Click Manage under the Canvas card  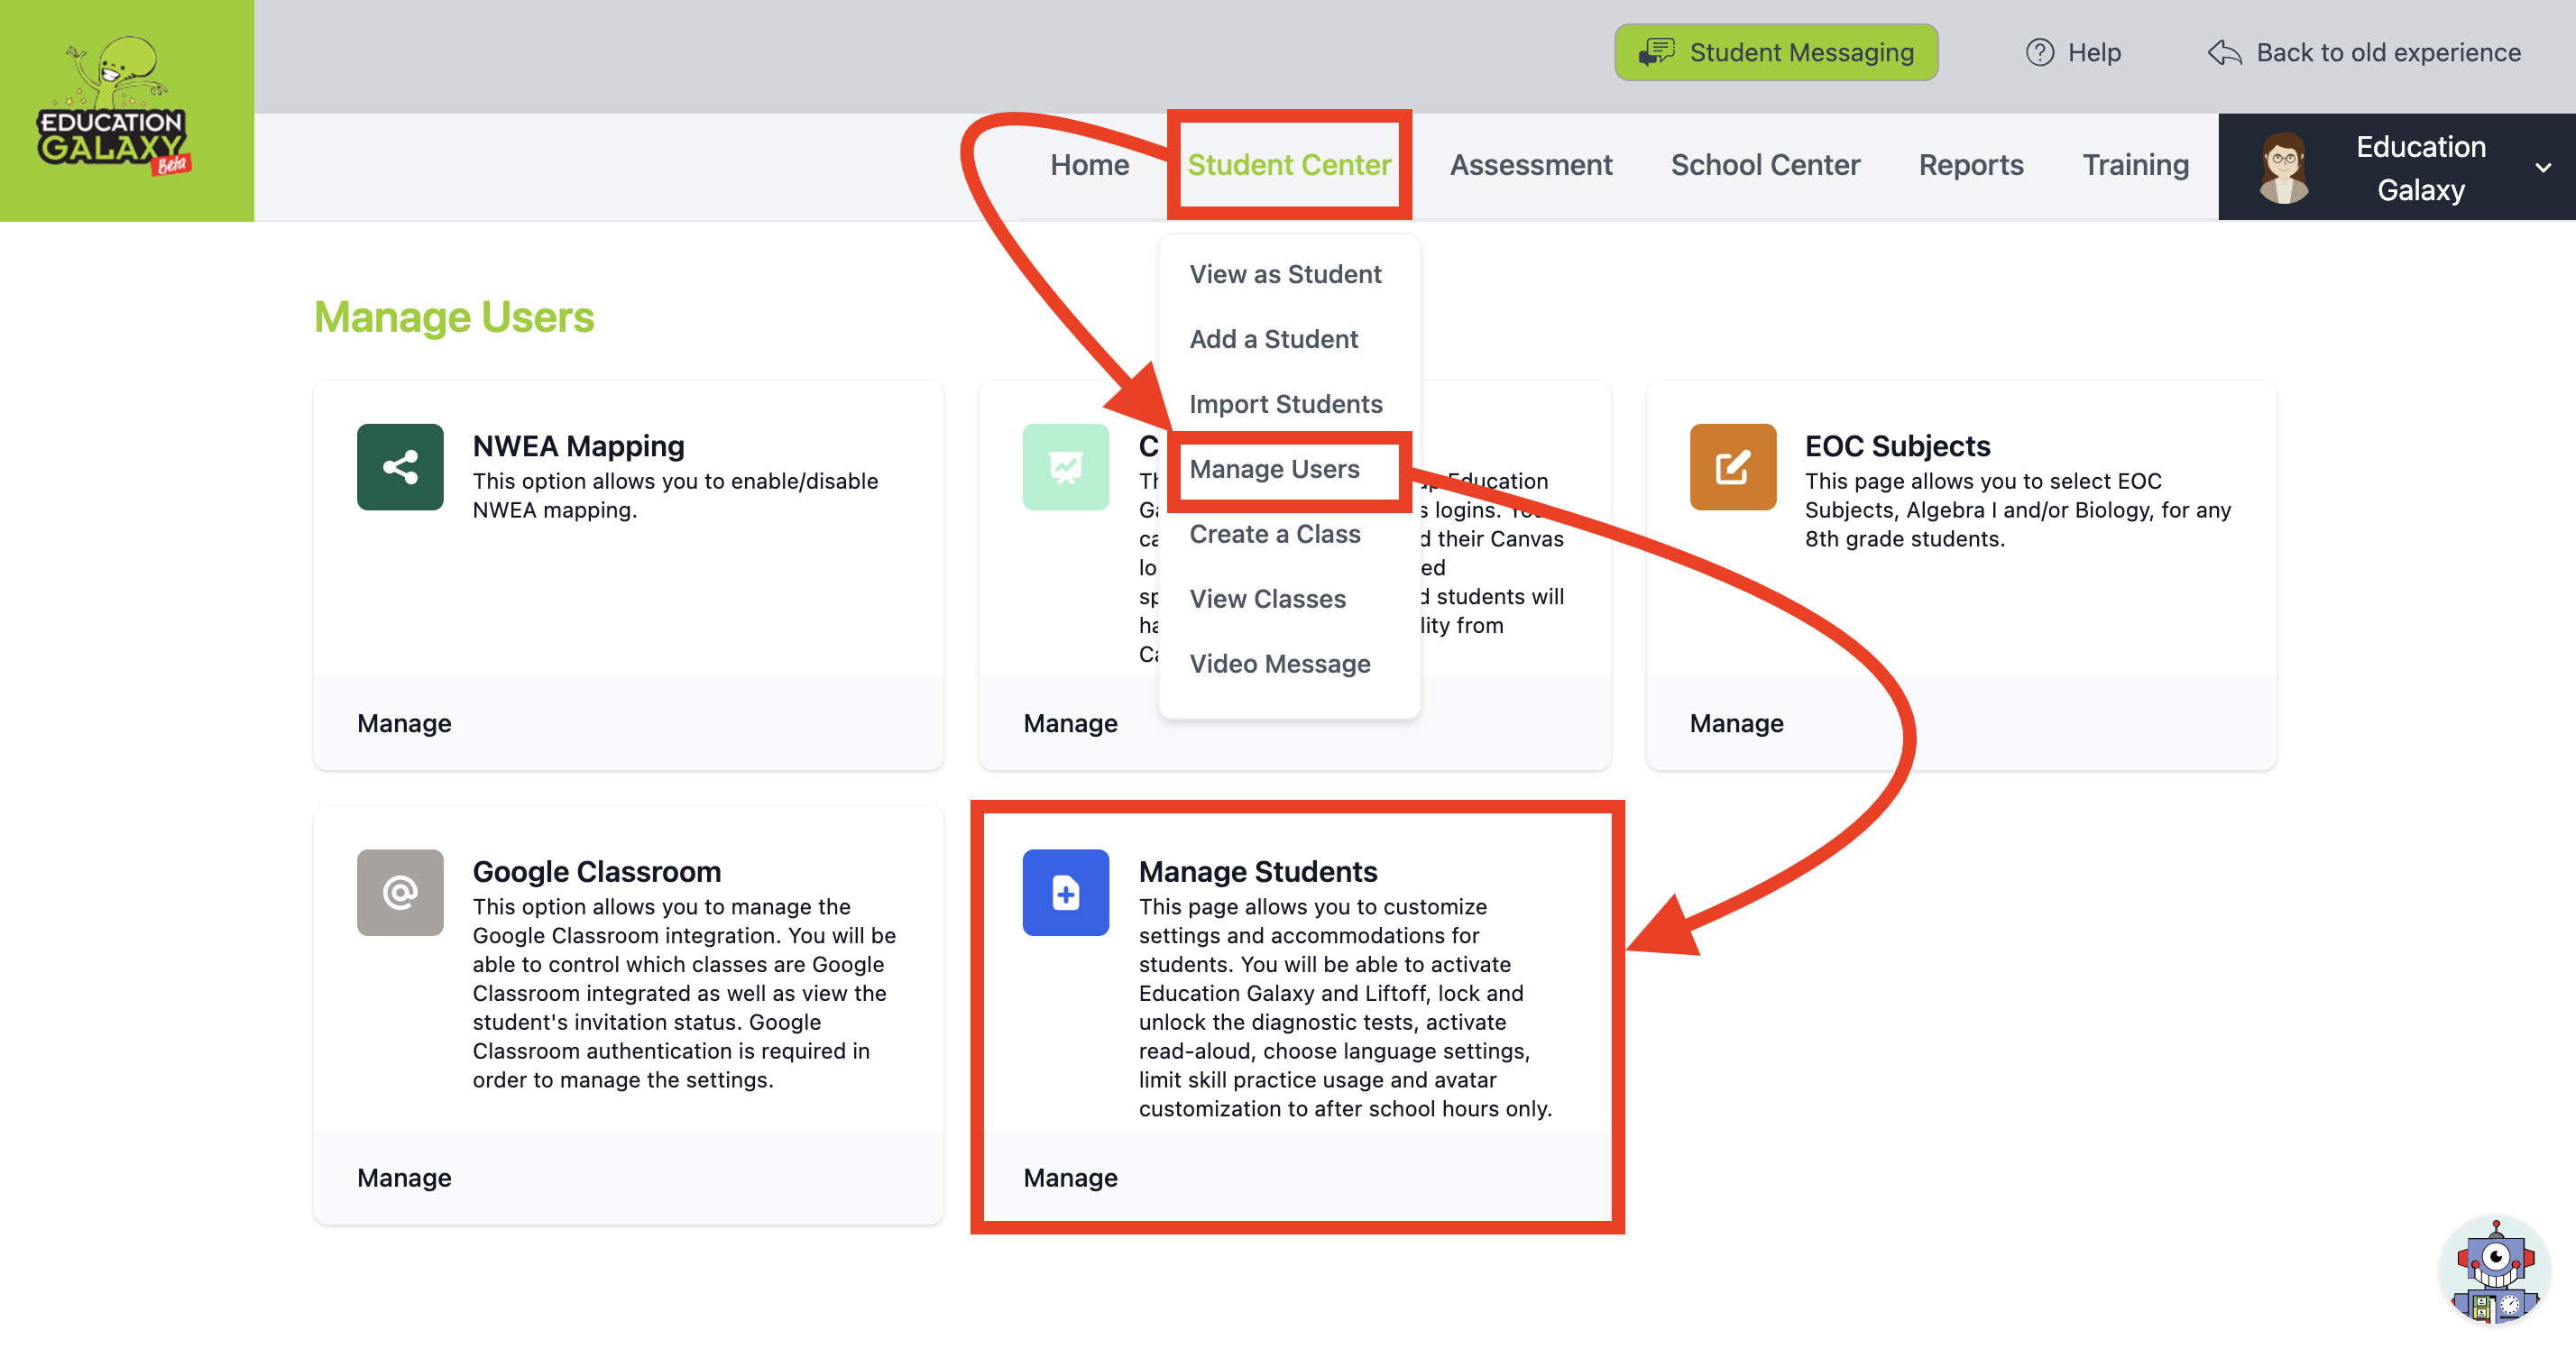[1070, 723]
